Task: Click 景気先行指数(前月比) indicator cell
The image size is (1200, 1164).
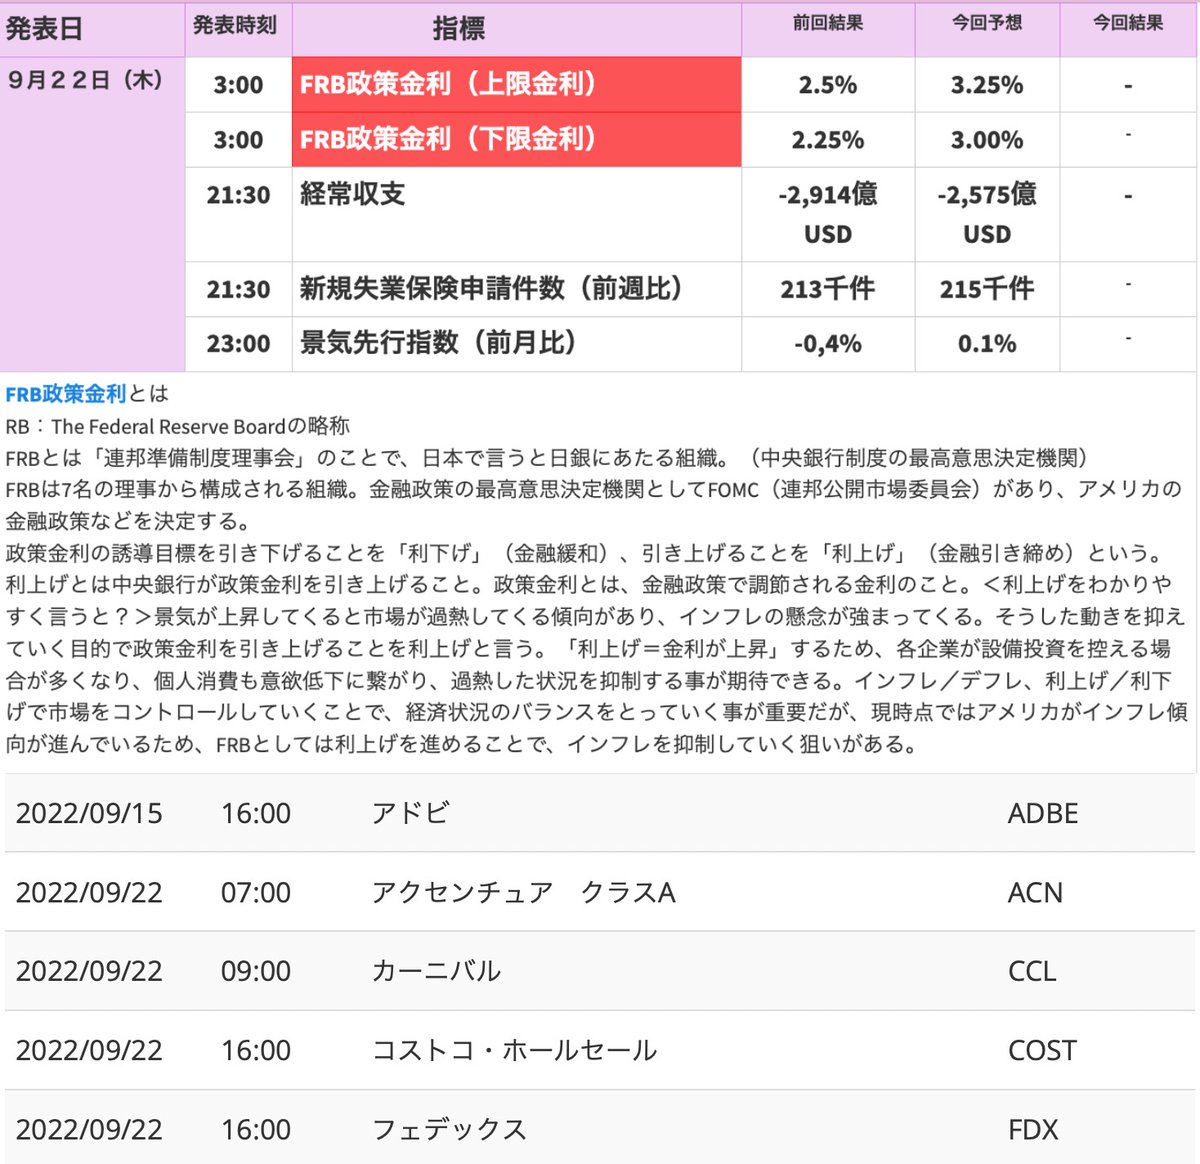Action: (516, 344)
